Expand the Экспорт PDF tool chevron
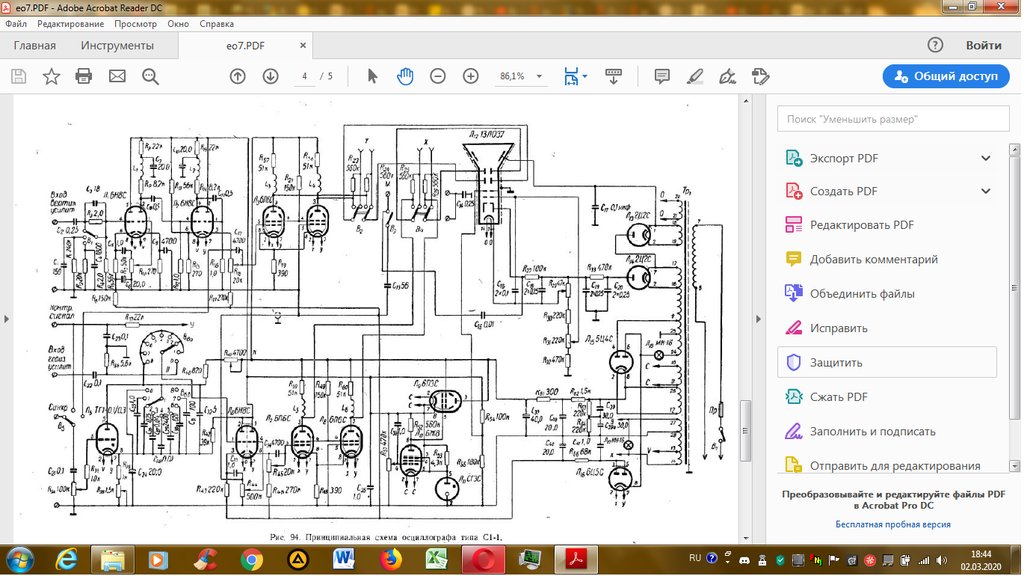Viewport: 1024px width, 576px height. point(985,158)
